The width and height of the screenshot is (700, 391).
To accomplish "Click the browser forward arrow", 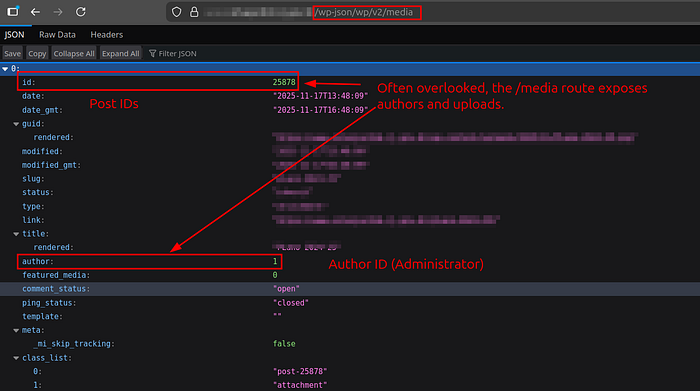I will point(58,12).
